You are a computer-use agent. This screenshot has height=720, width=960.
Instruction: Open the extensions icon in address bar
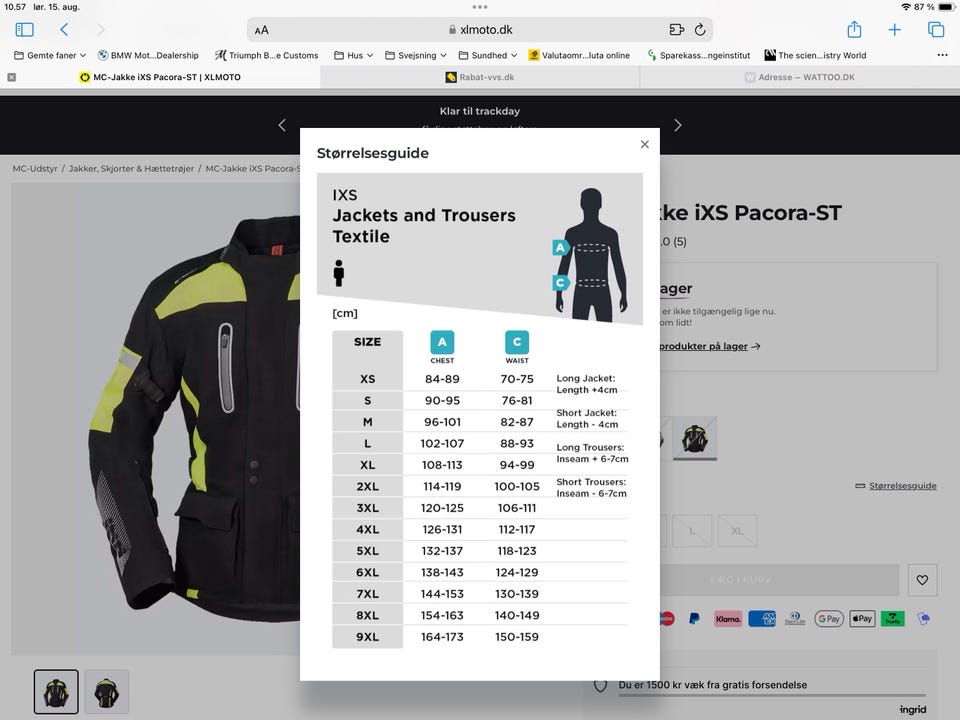[x=677, y=29]
